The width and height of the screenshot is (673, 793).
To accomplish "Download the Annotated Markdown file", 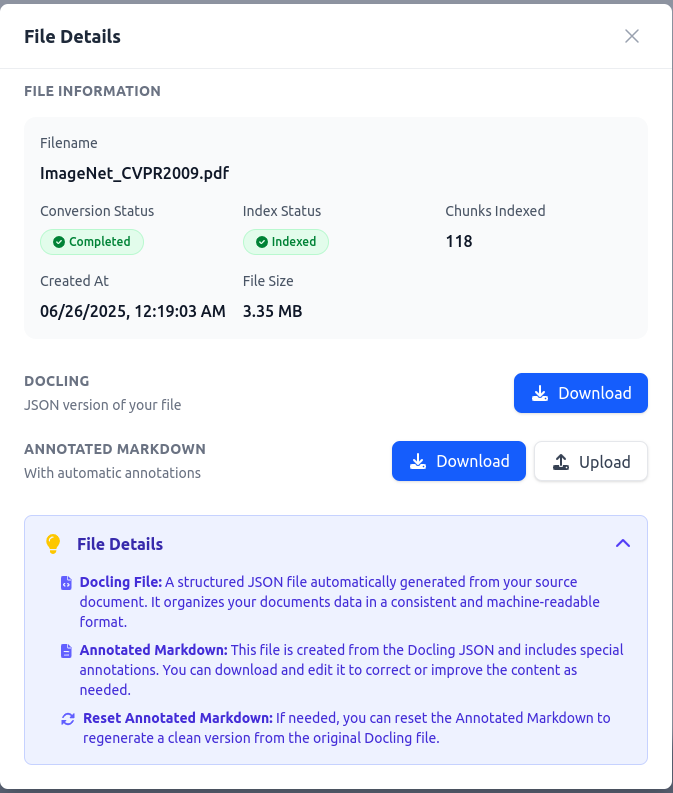I will pyautogui.click(x=459, y=461).
